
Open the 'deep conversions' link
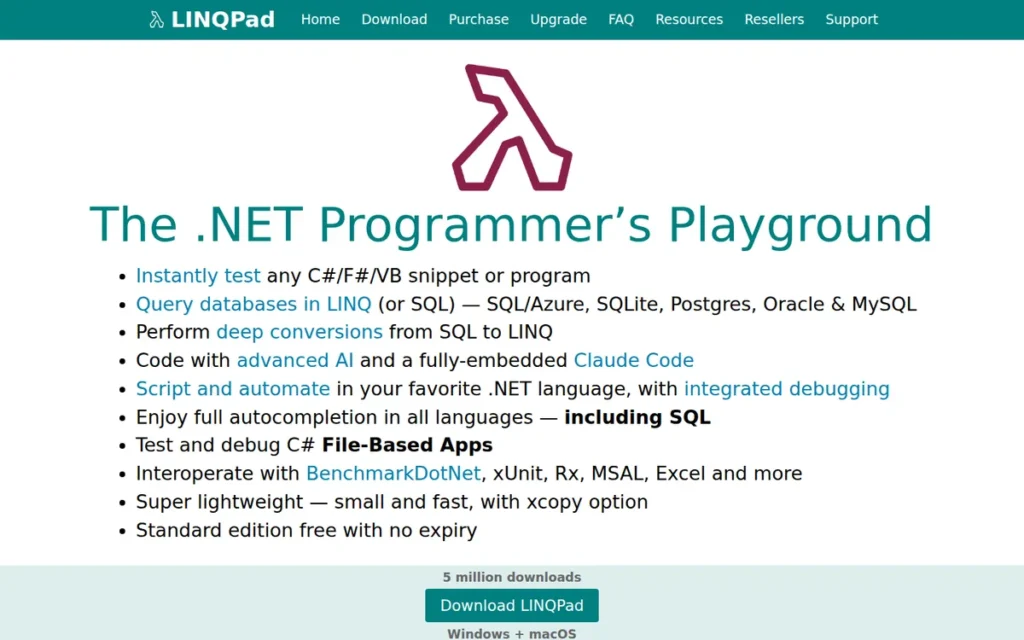[299, 332]
